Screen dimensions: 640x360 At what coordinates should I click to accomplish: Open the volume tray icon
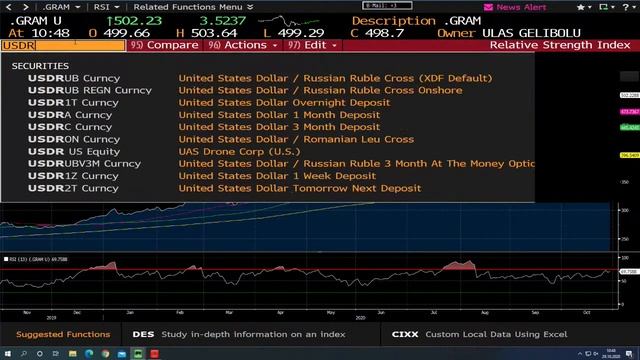click(596, 354)
